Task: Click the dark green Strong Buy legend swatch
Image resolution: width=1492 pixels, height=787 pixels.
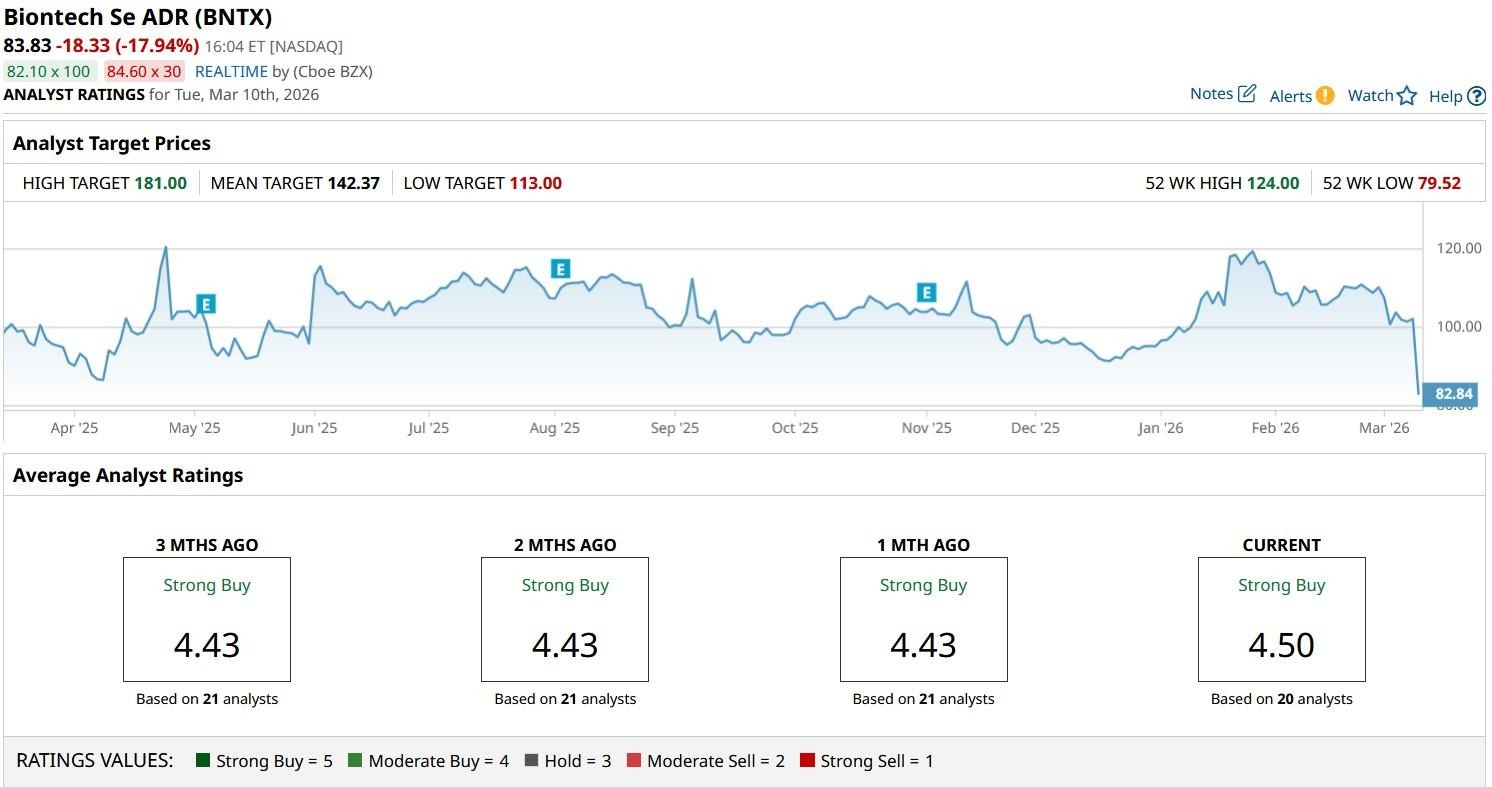Action: point(203,761)
